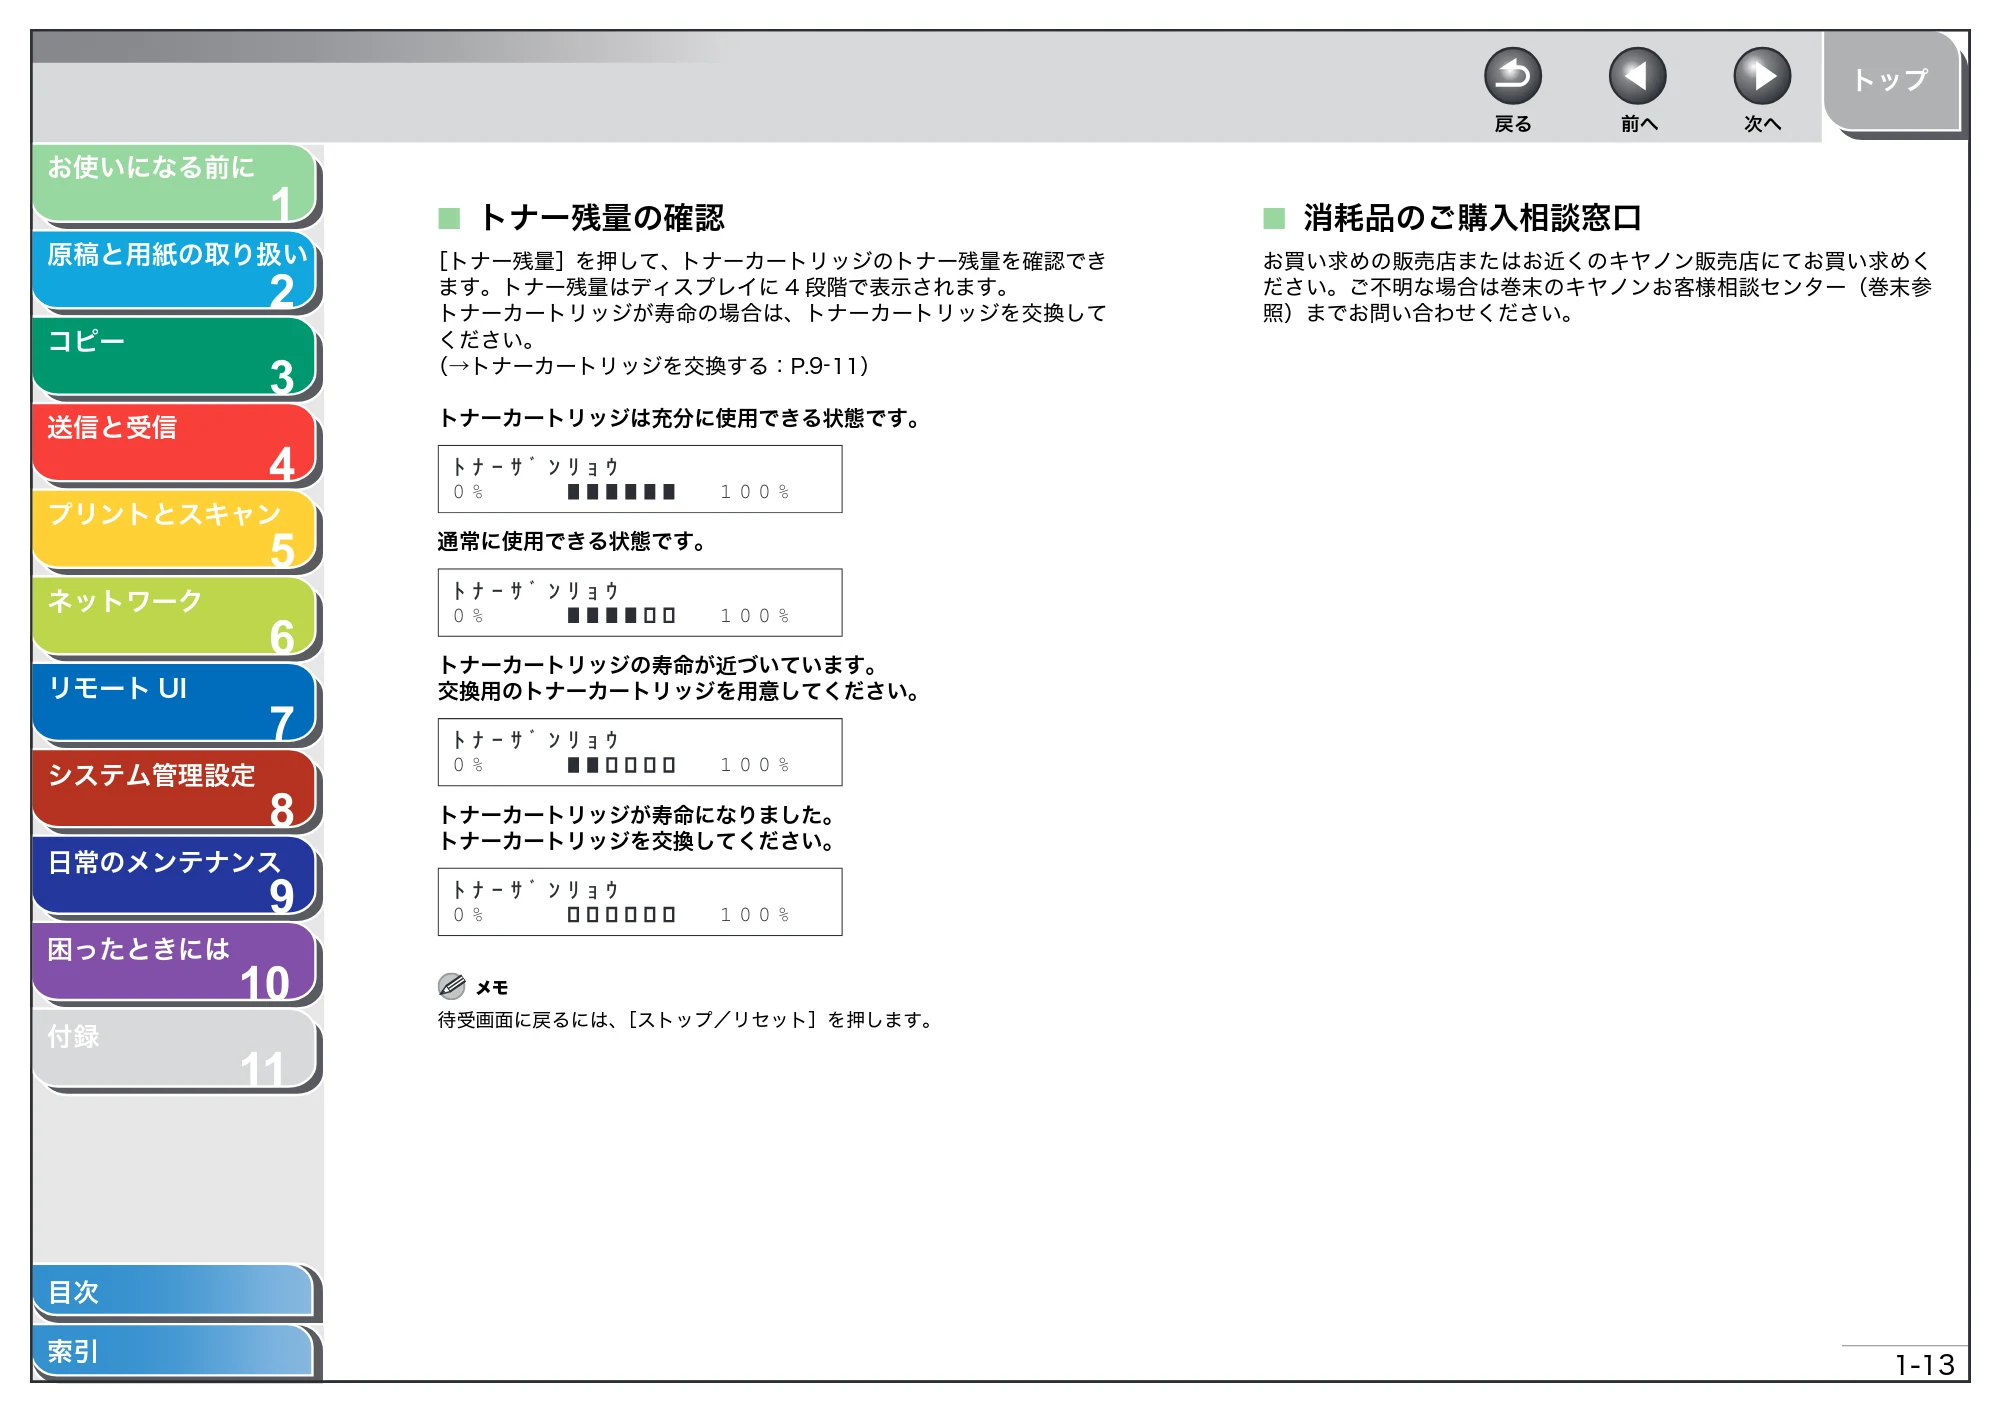2000x1414 pixels.
Task: Click the full toner gauge display
Action: [x=640, y=479]
